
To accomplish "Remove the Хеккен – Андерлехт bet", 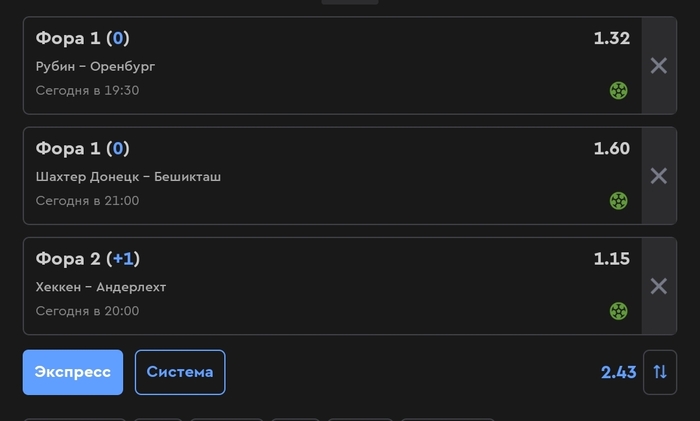I will click(659, 286).
